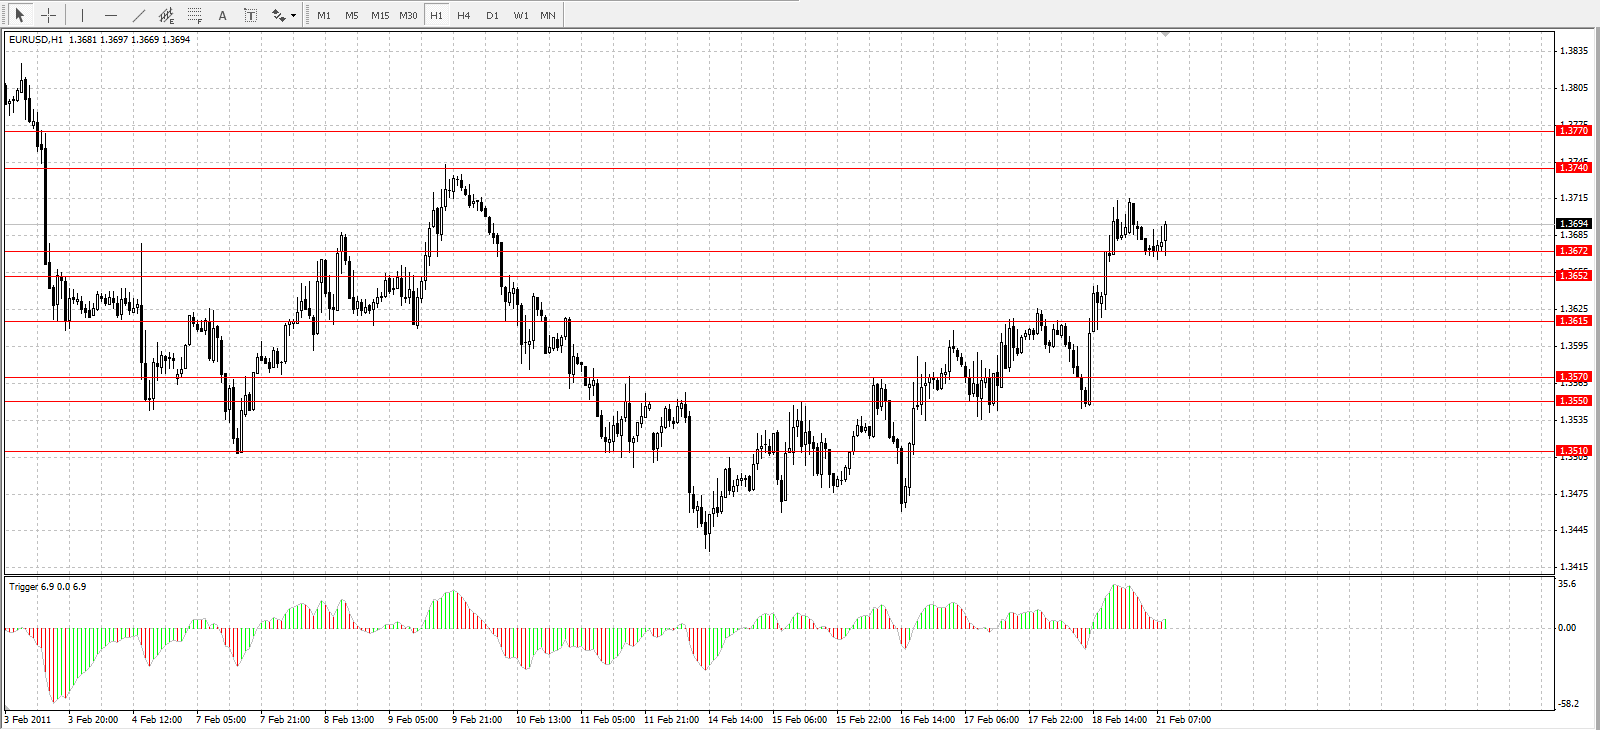Image resolution: width=1600 pixels, height=730 pixels.
Task: Switch chart to W1 weekly timeframe
Action: (521, 15)
